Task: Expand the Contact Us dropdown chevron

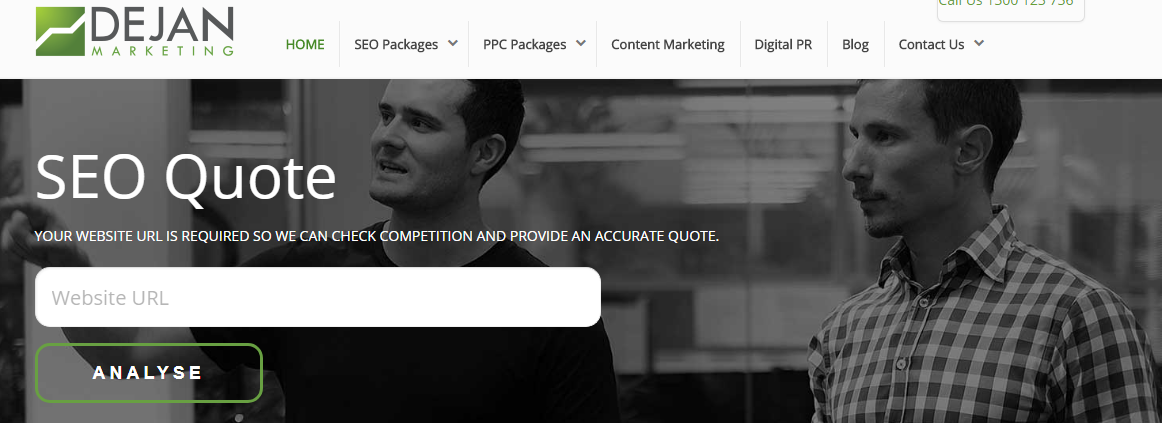Action: tap(979, 44)
